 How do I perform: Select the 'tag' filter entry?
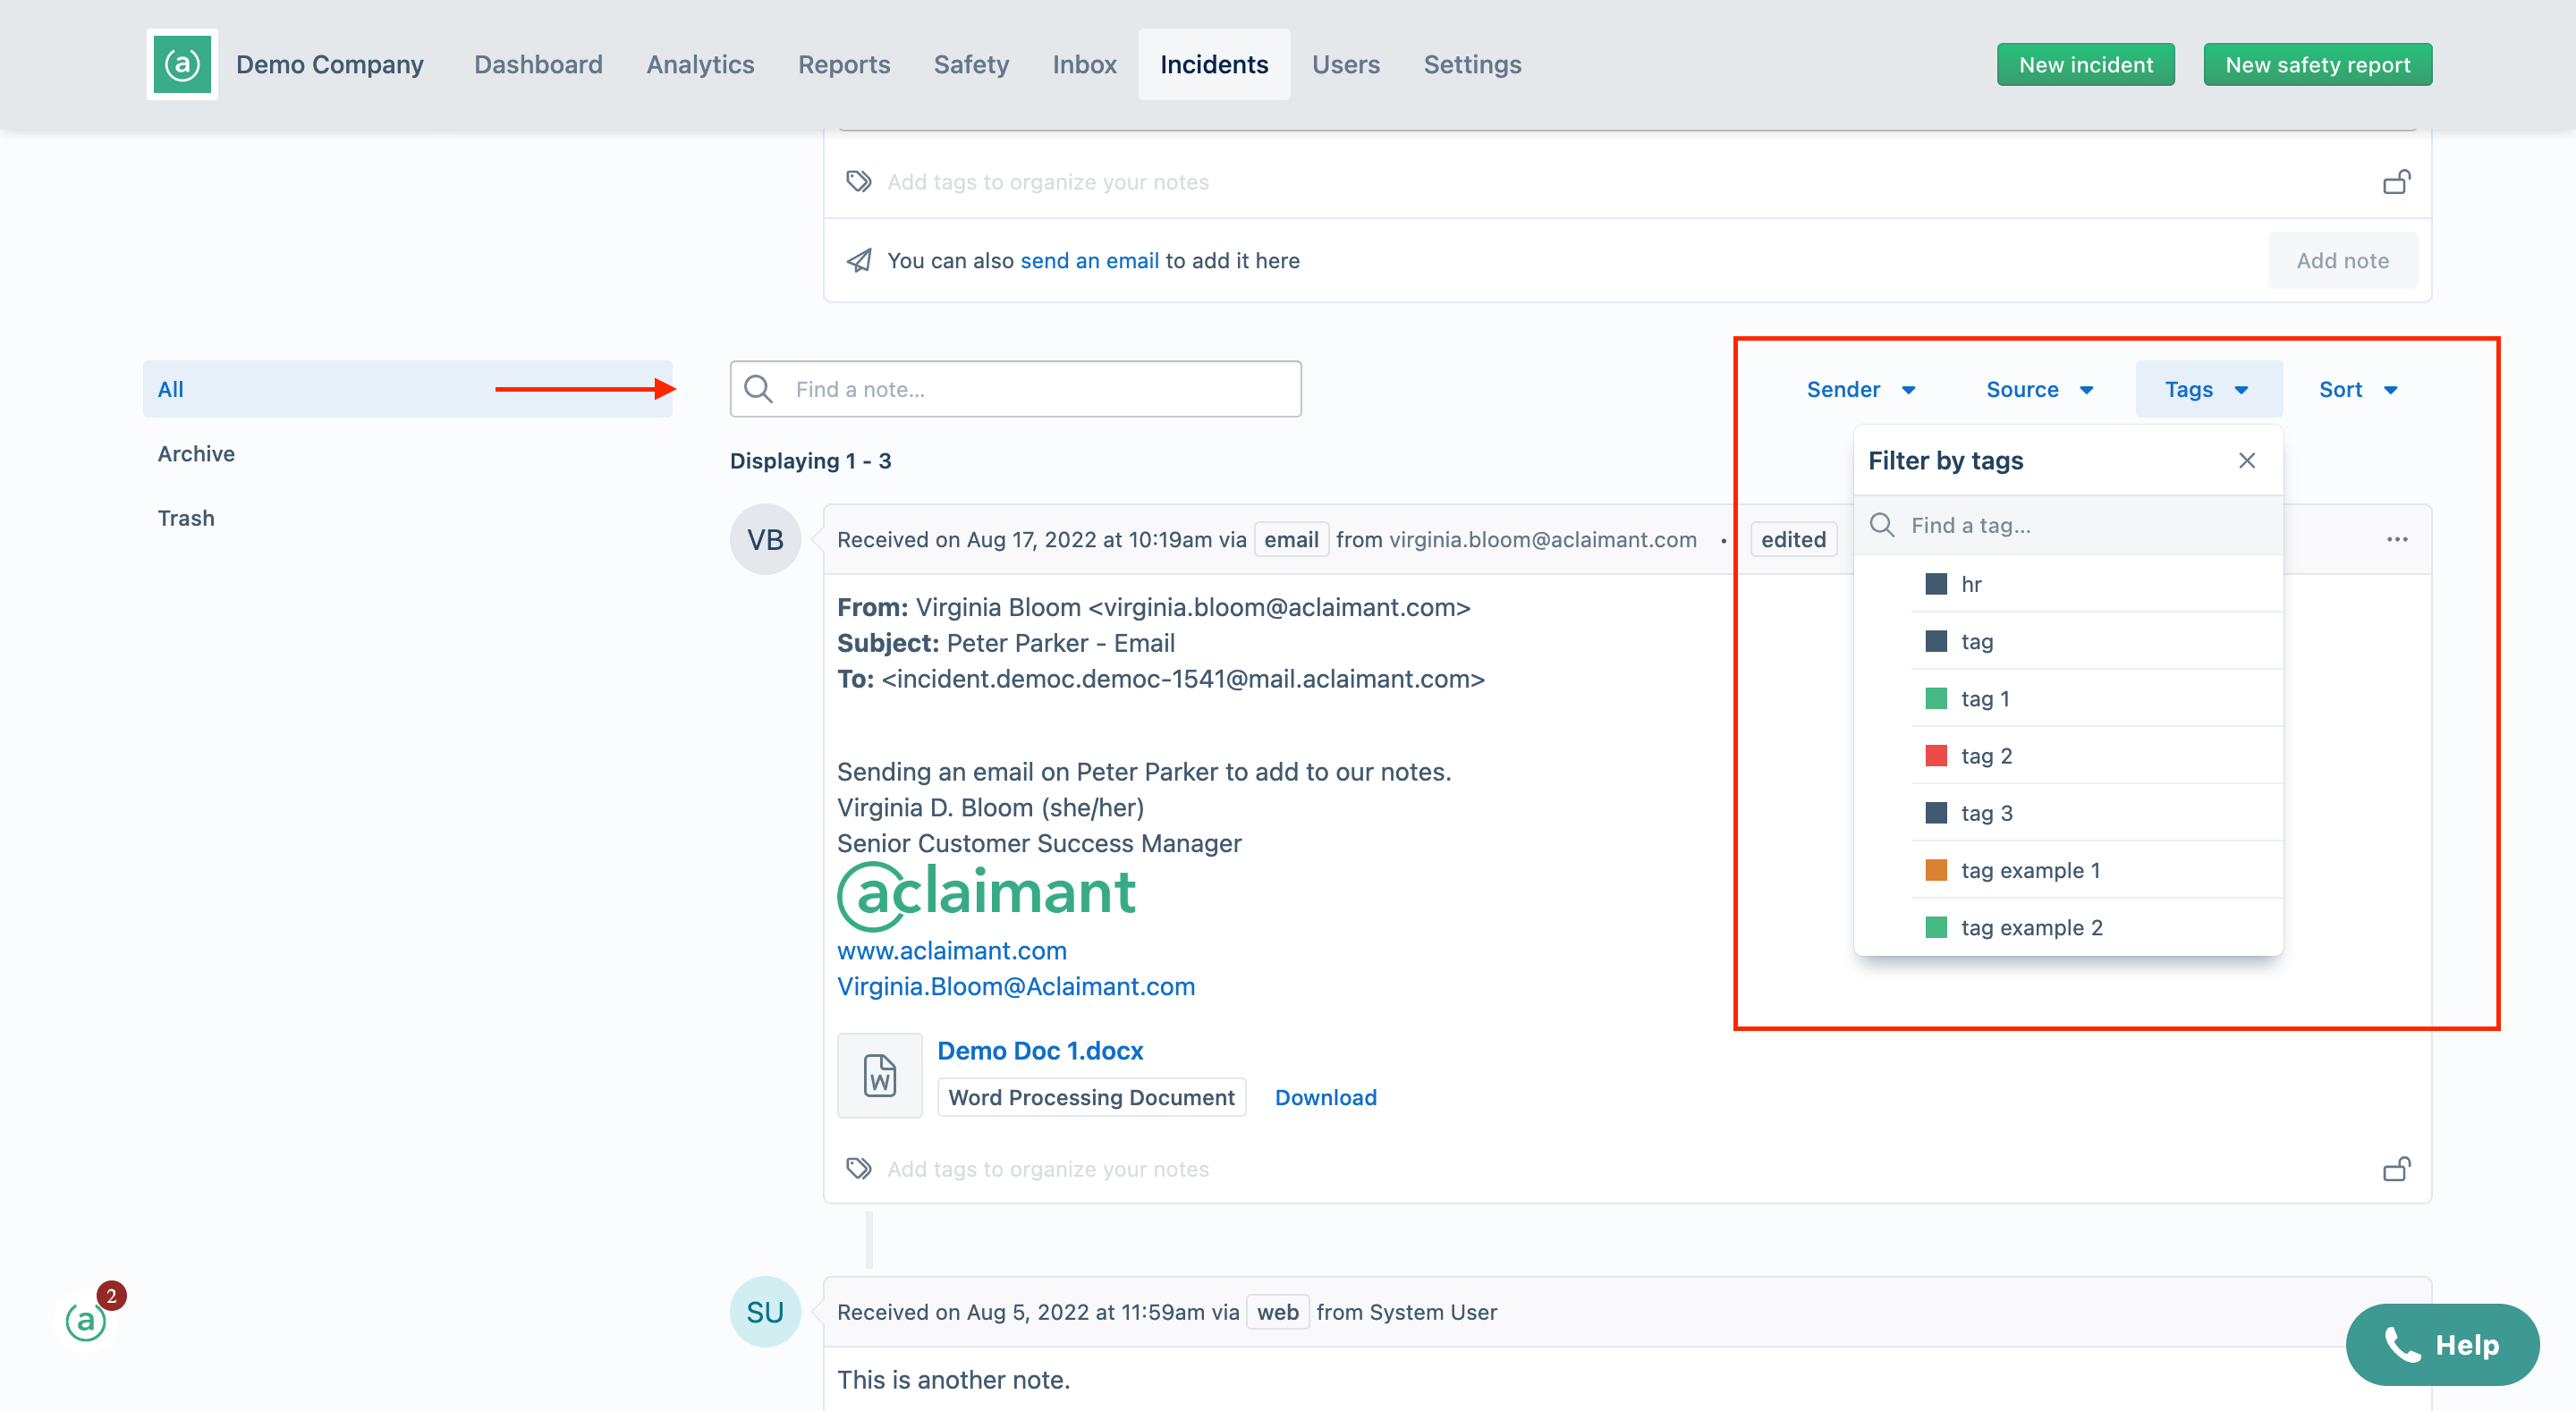tap(2068, 641)
